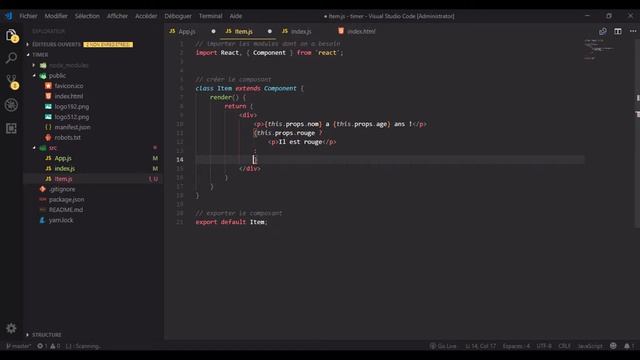Open yarn.lock in the explorer

point(61,220)
